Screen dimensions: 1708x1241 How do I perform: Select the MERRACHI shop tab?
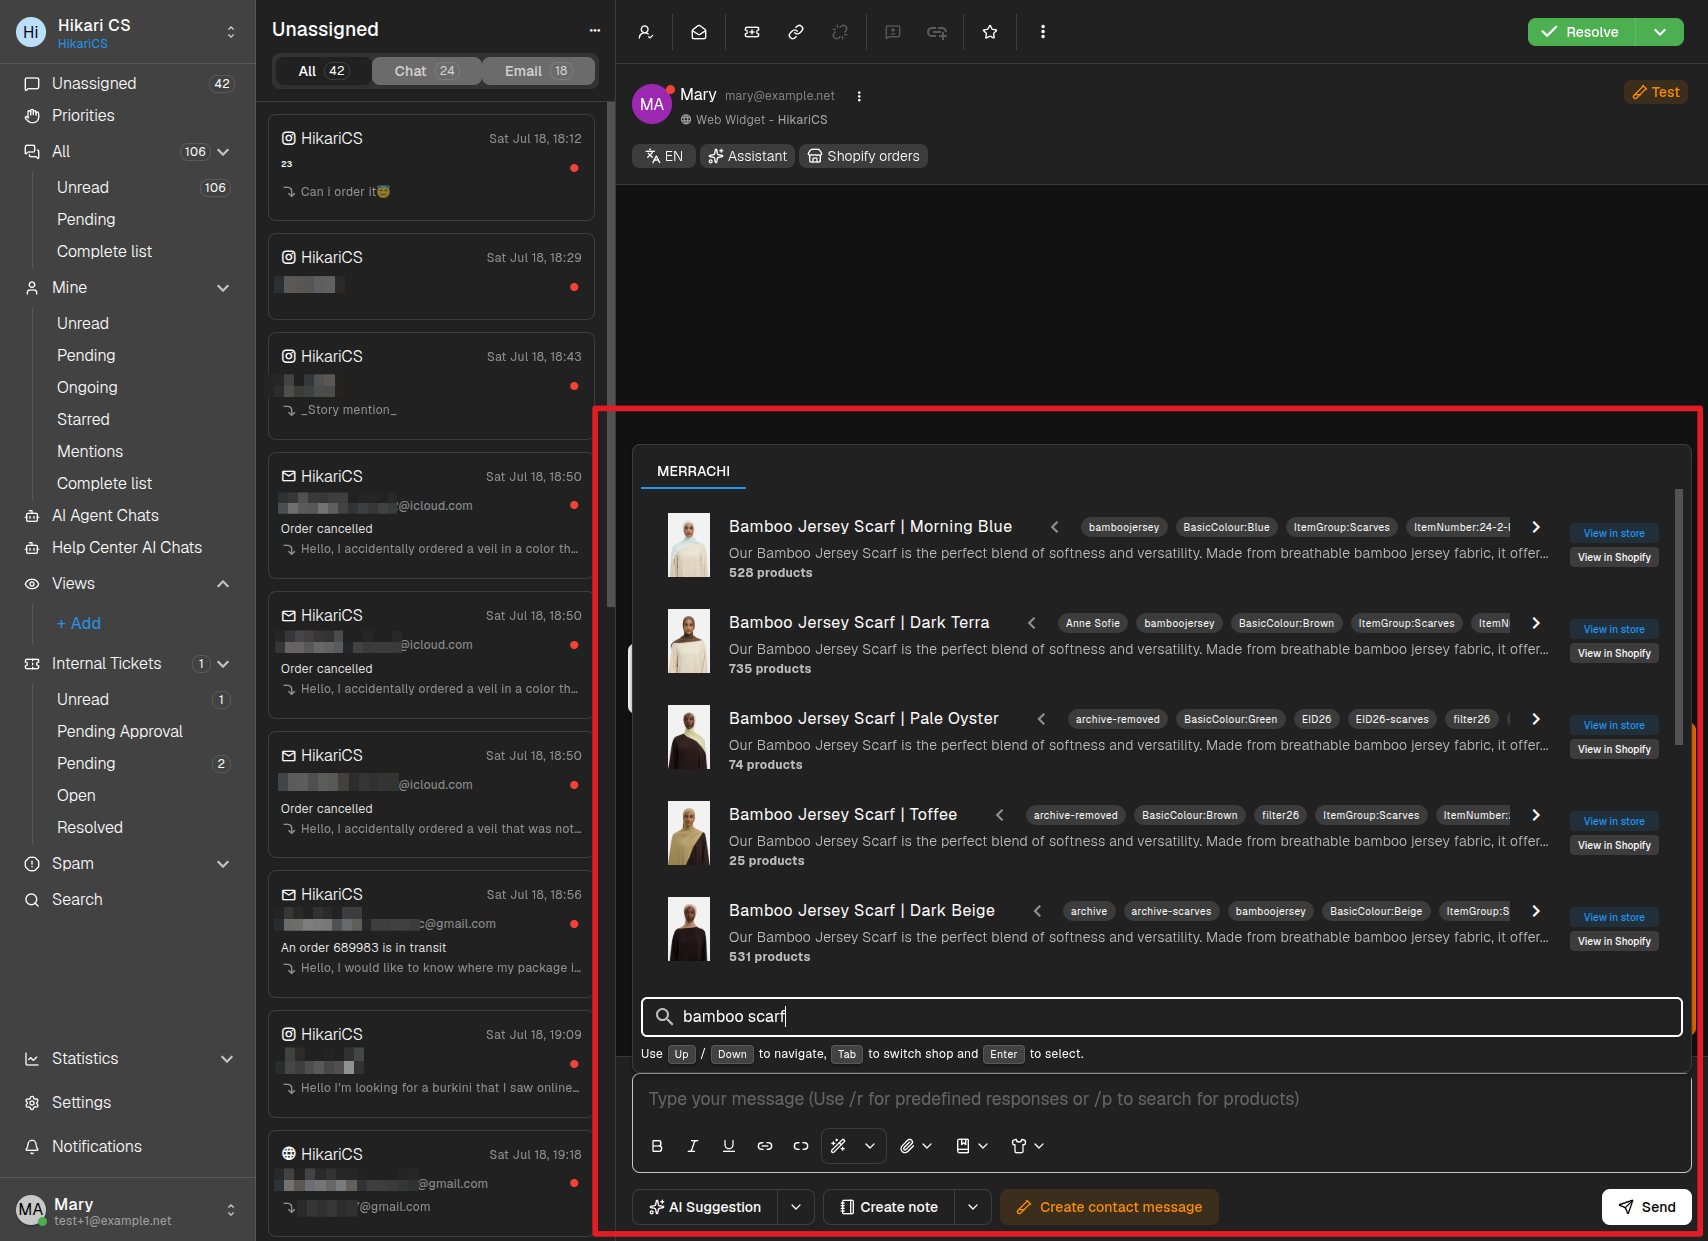tap(693, 471)
